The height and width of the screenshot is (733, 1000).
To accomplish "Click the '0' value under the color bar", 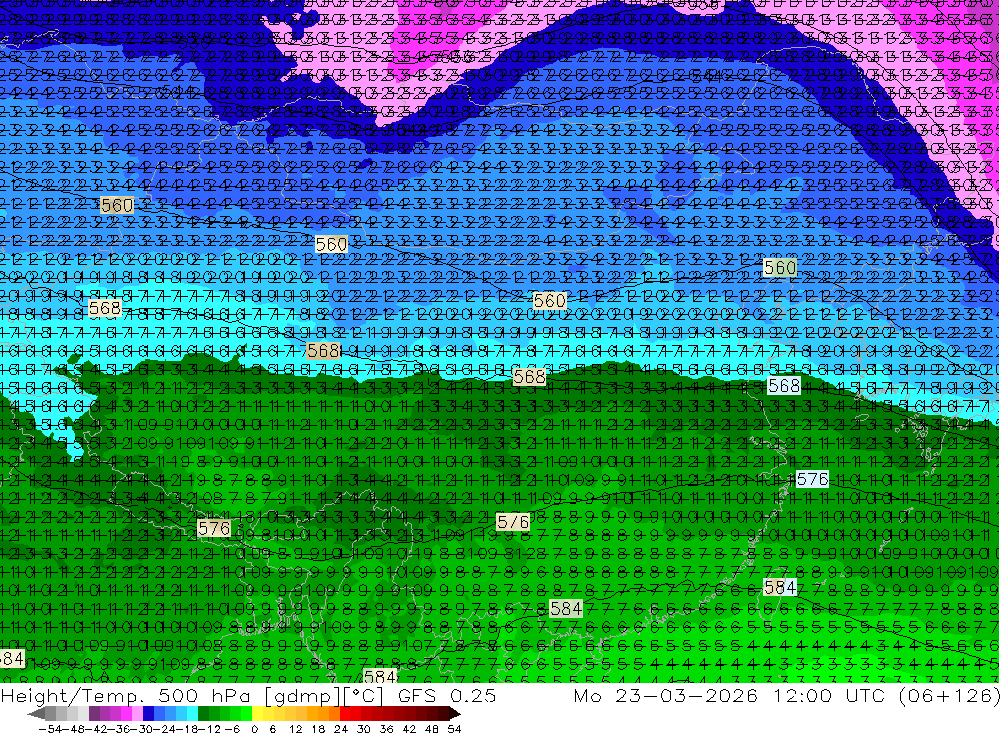I will point(254,729).
